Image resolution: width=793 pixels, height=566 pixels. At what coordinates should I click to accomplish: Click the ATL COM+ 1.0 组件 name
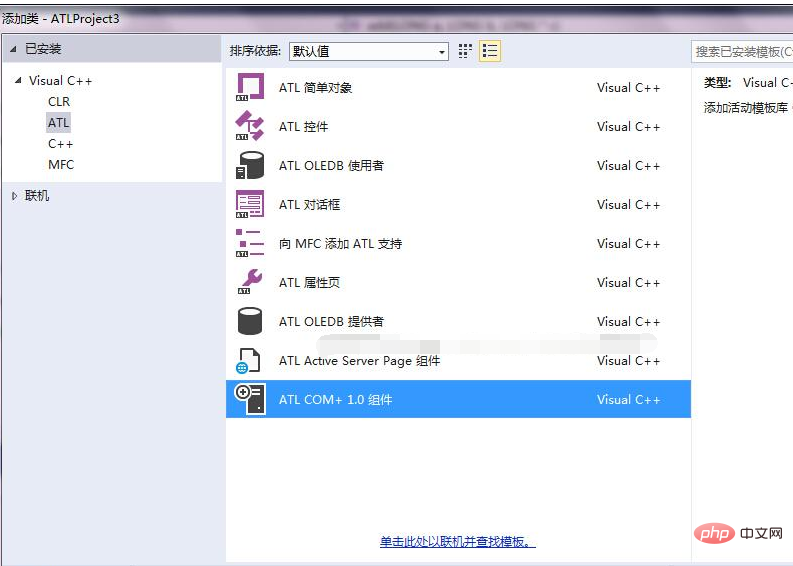coord(336,400)
